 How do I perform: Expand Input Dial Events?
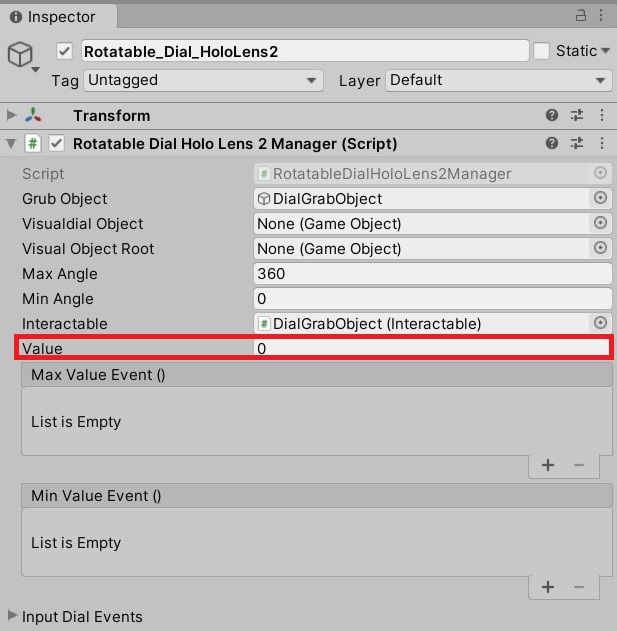tap(12, 615)
